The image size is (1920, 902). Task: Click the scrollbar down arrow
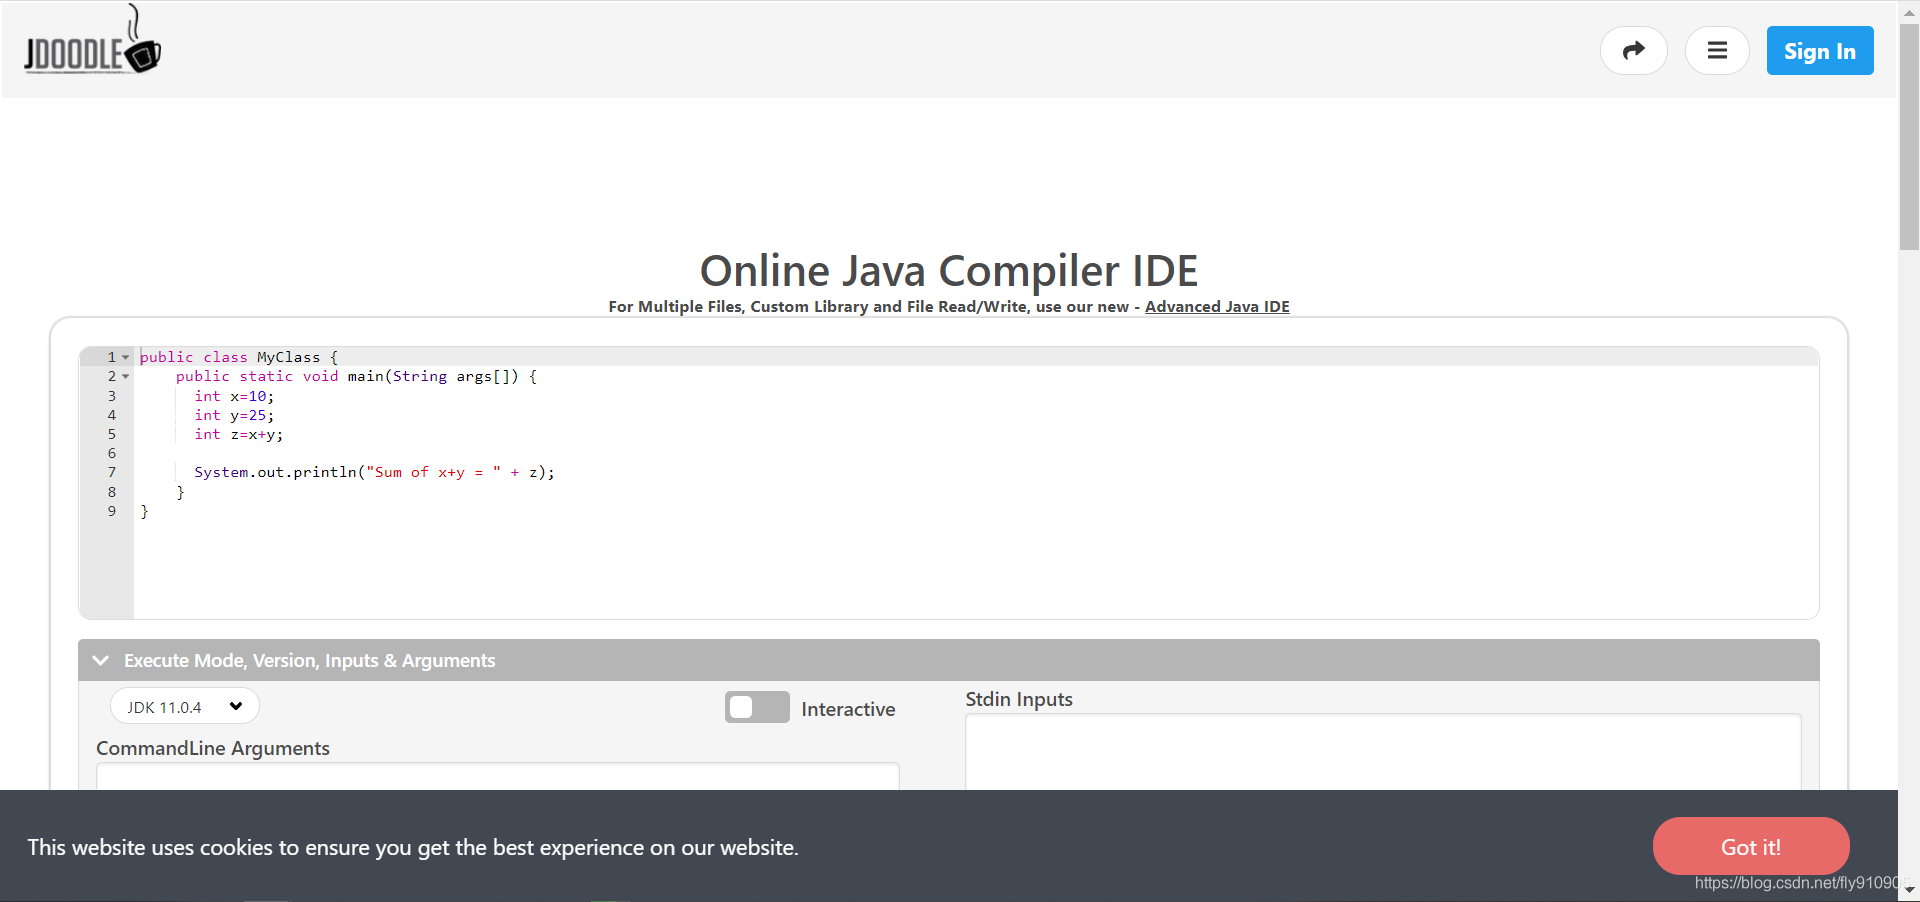[1909, 891]
